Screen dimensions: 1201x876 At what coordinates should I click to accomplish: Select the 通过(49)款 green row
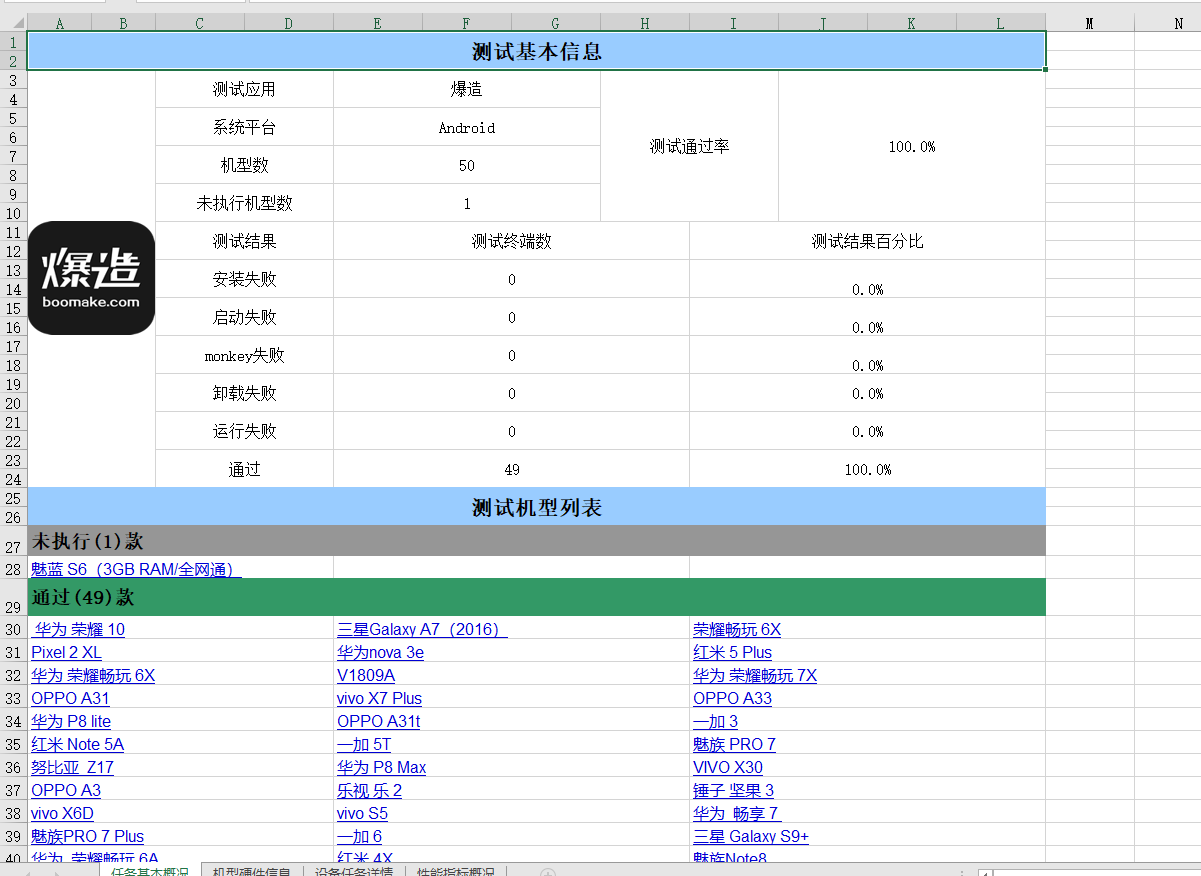[536, 597]
